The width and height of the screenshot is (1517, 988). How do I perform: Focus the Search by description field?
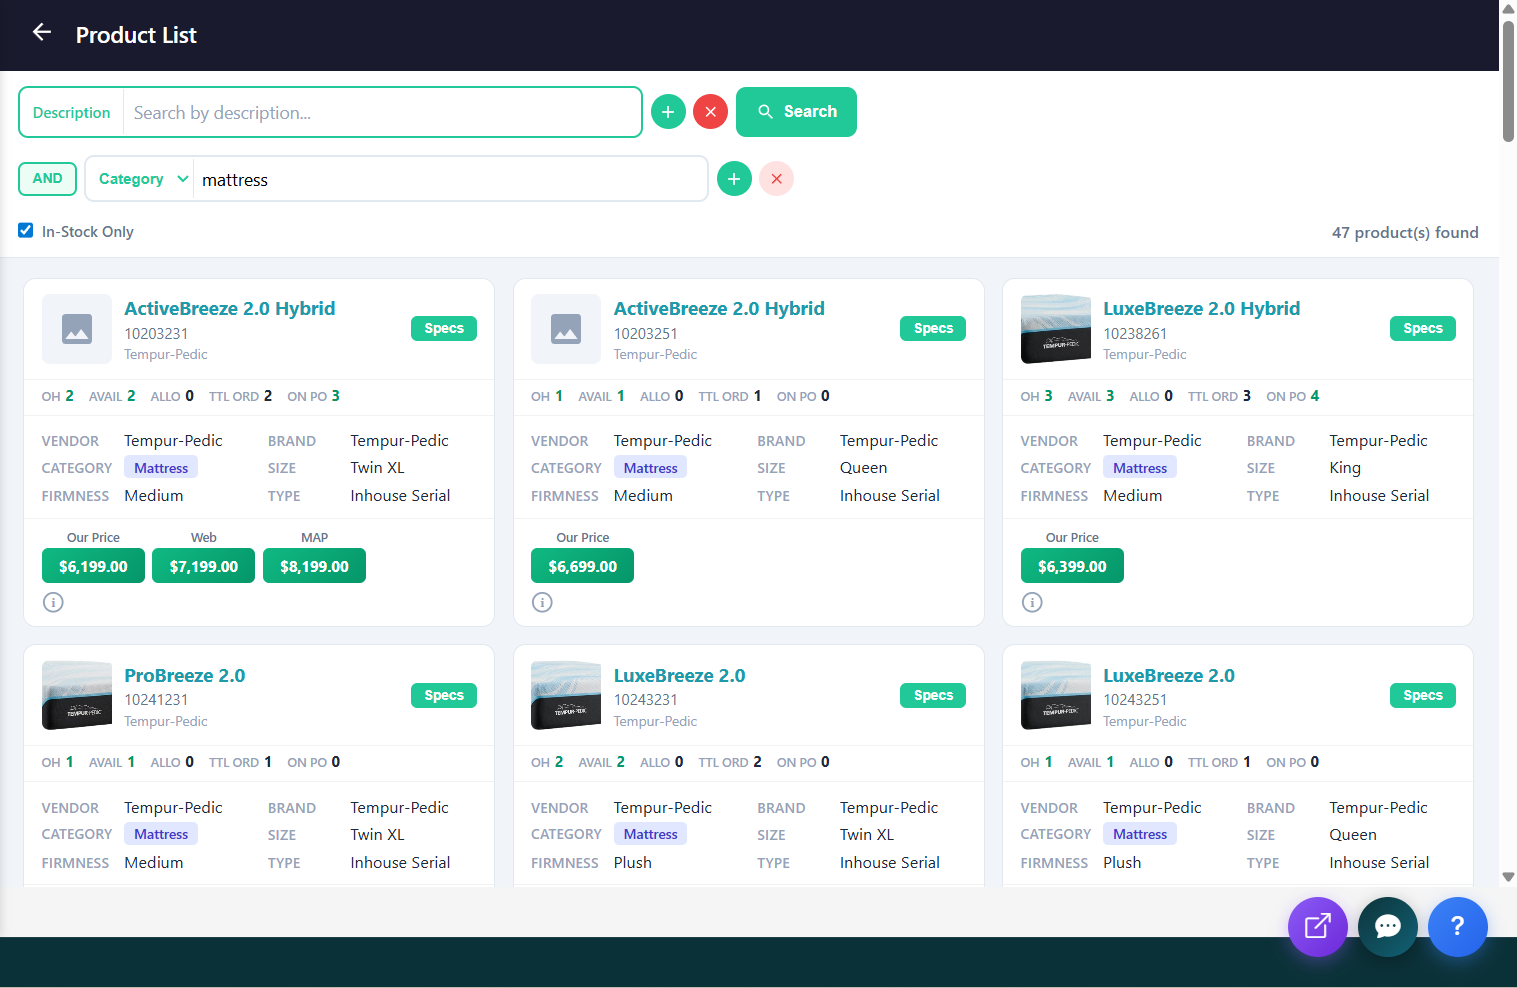382,112
